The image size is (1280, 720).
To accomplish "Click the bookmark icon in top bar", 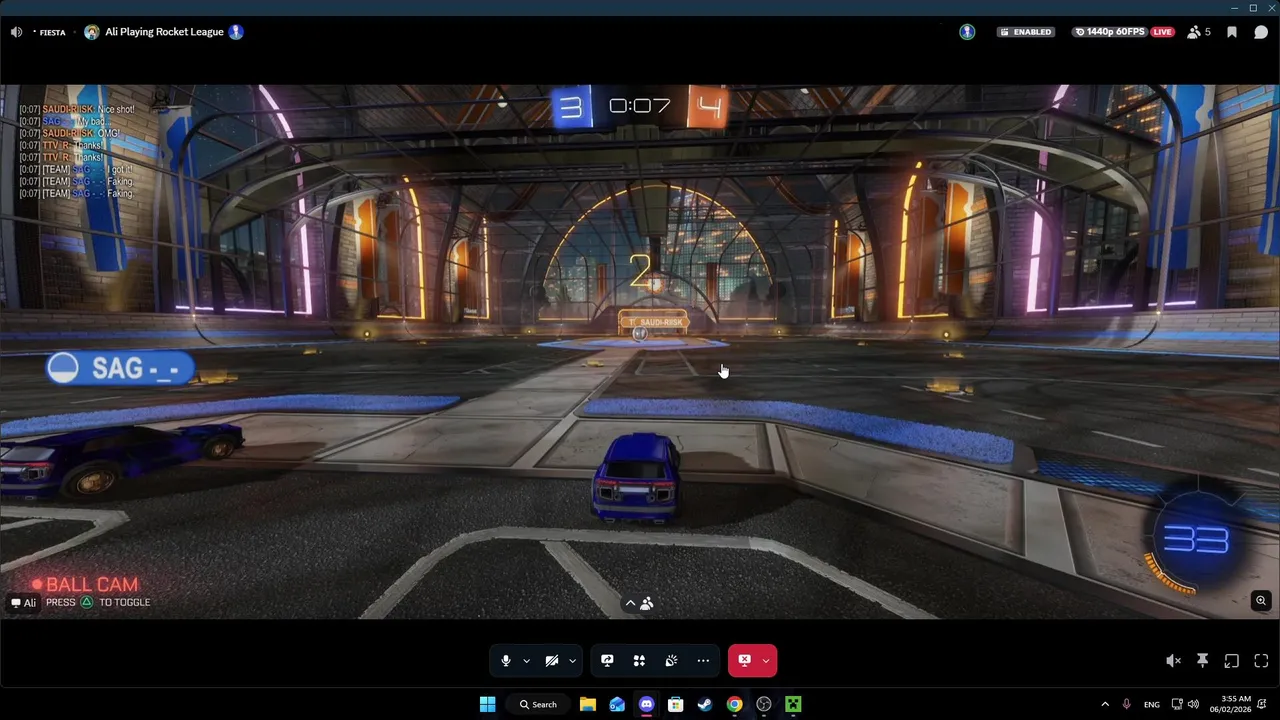I will [x=1232, y=32].
